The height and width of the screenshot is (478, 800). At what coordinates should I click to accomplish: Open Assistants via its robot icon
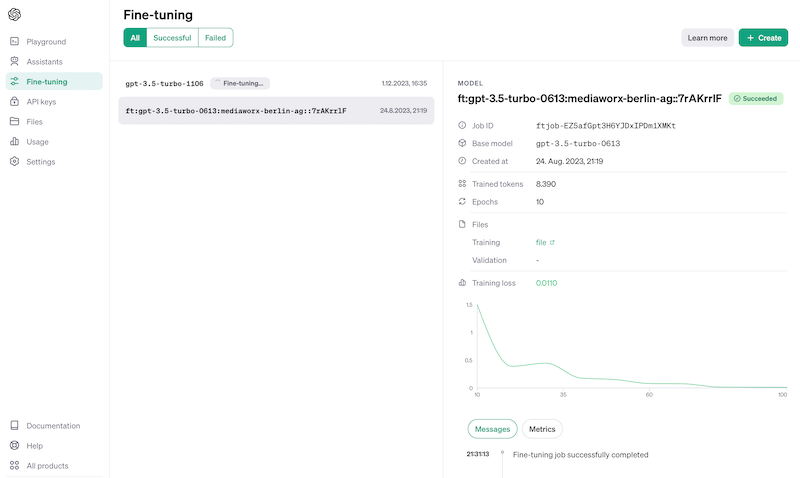(14, 61)
